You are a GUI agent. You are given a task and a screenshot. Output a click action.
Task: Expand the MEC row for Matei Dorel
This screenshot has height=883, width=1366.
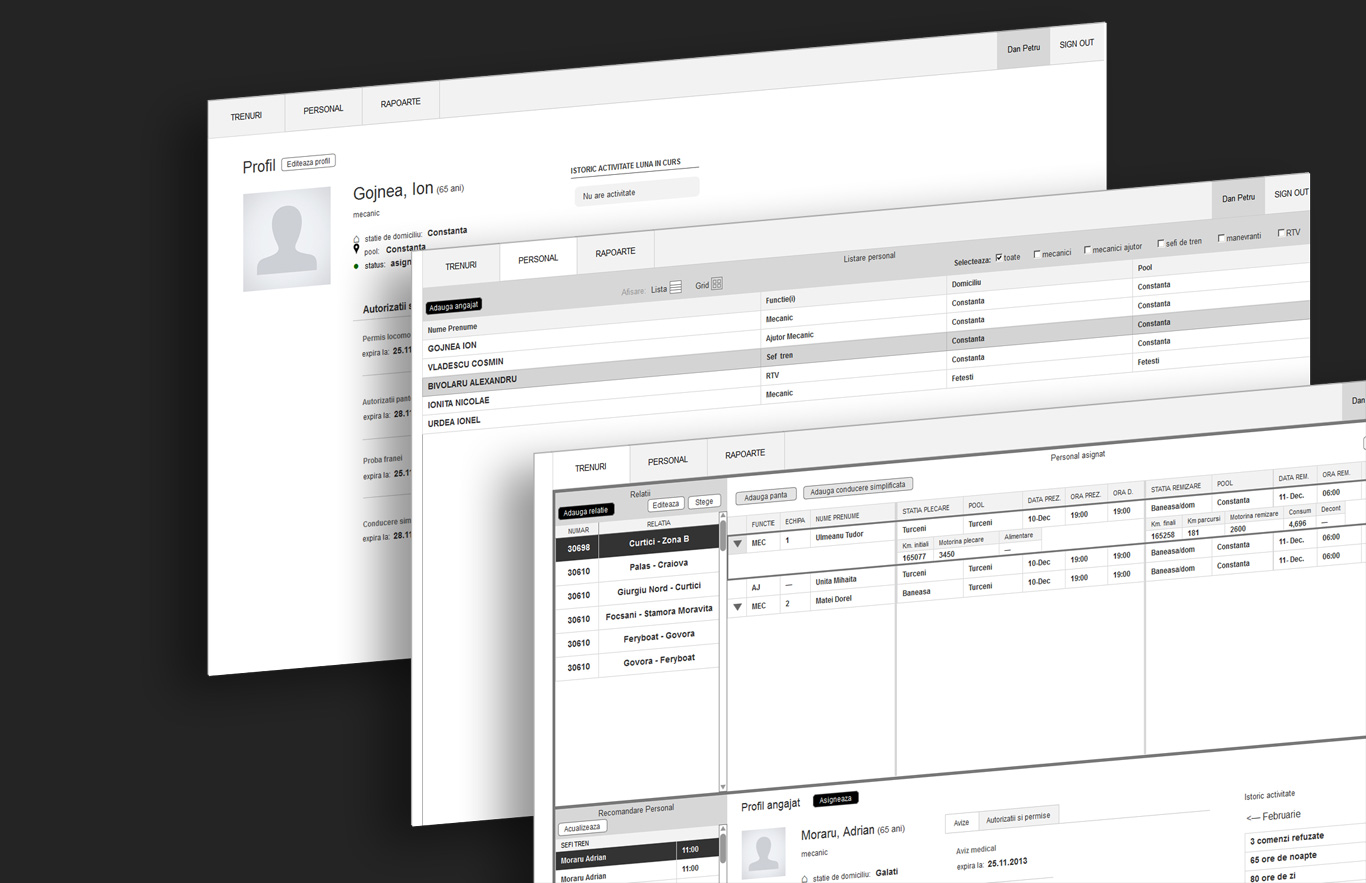tap(738, 607)
